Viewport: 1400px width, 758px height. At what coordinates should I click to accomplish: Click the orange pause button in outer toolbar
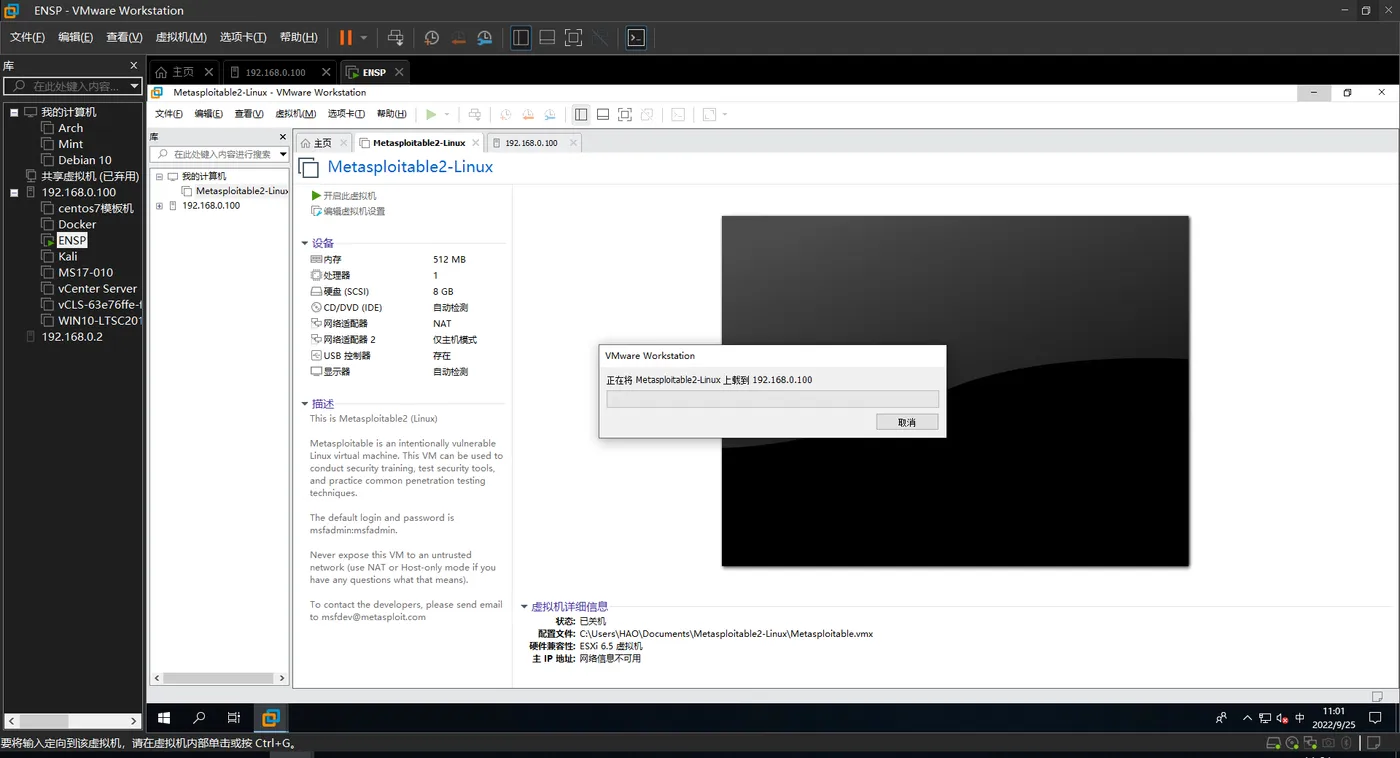pos(345,38)
